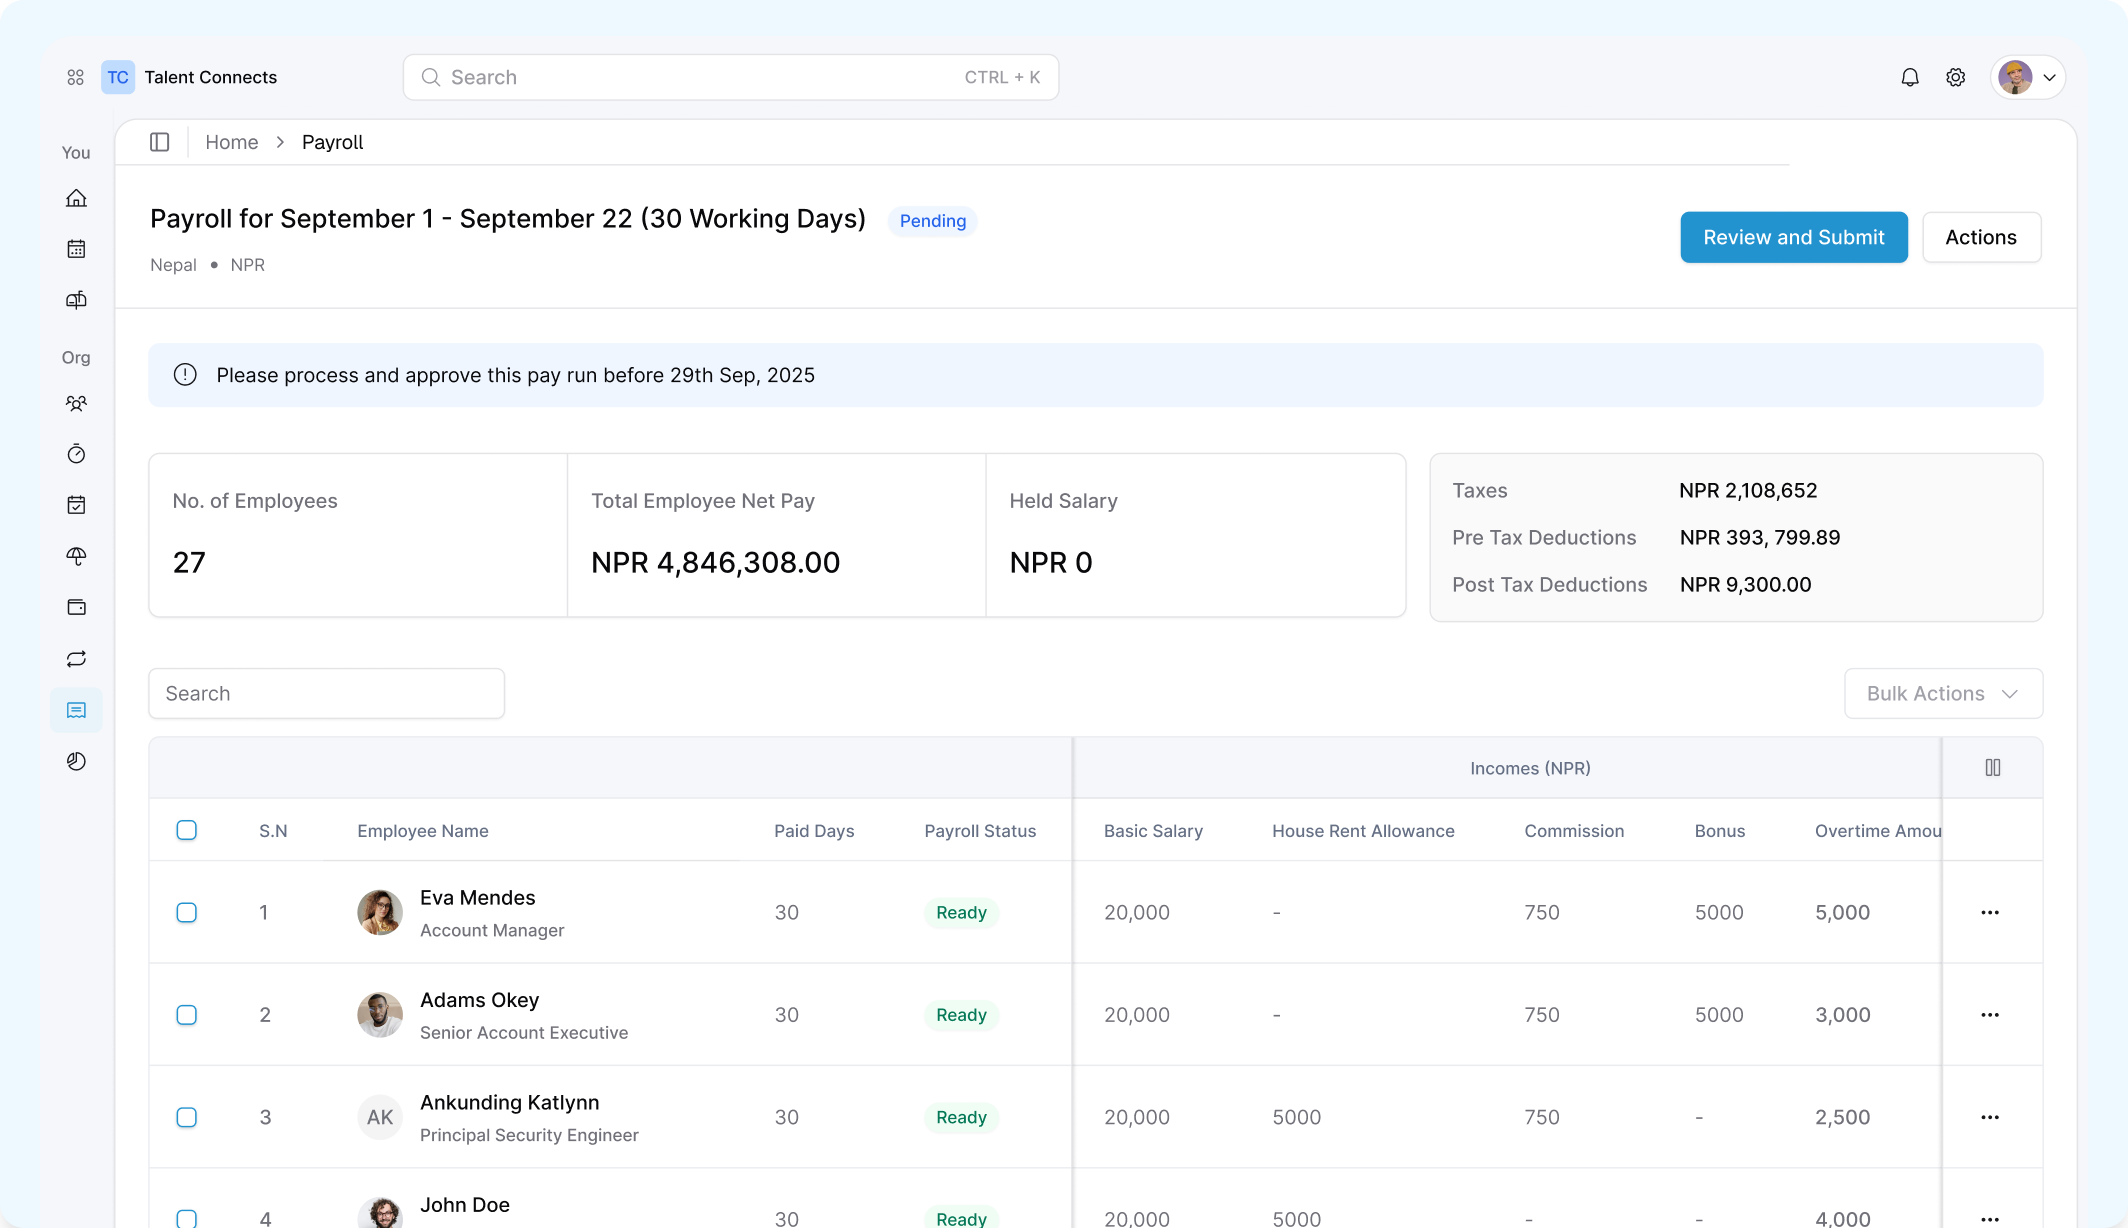Open settings gear icon

coord(1956,77)
